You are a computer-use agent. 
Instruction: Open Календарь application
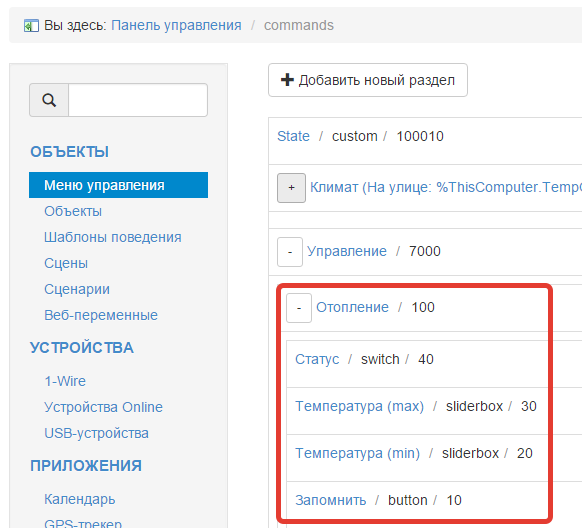point(79,499)
